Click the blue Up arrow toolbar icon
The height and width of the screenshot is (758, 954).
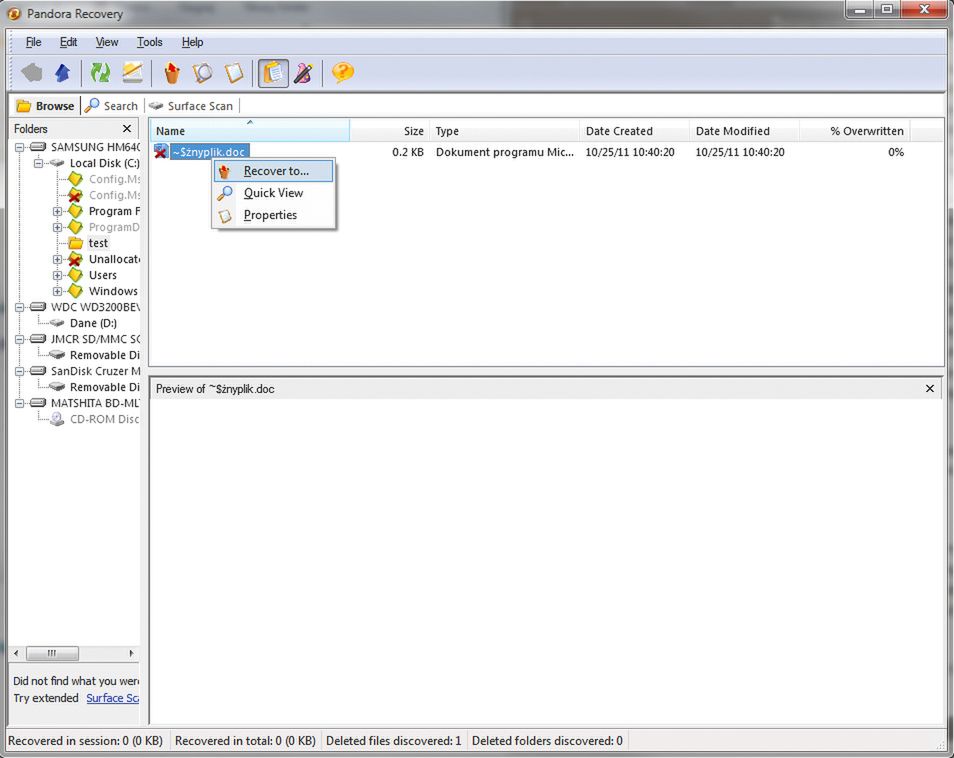pos(63,73)
